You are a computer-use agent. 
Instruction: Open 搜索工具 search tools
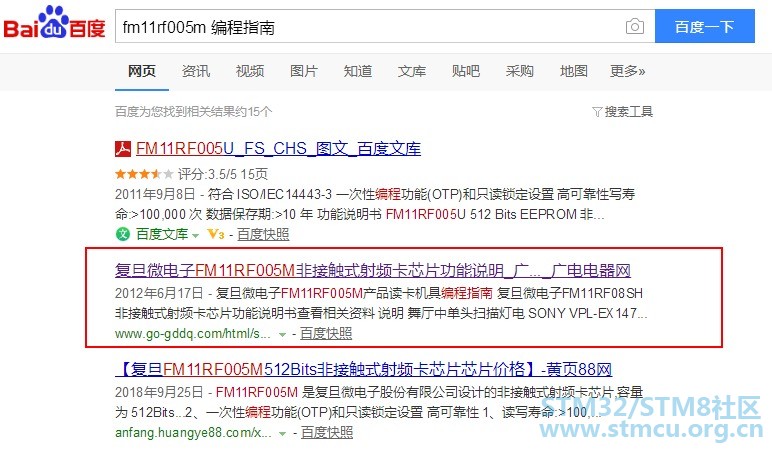[x=629, y=112]
